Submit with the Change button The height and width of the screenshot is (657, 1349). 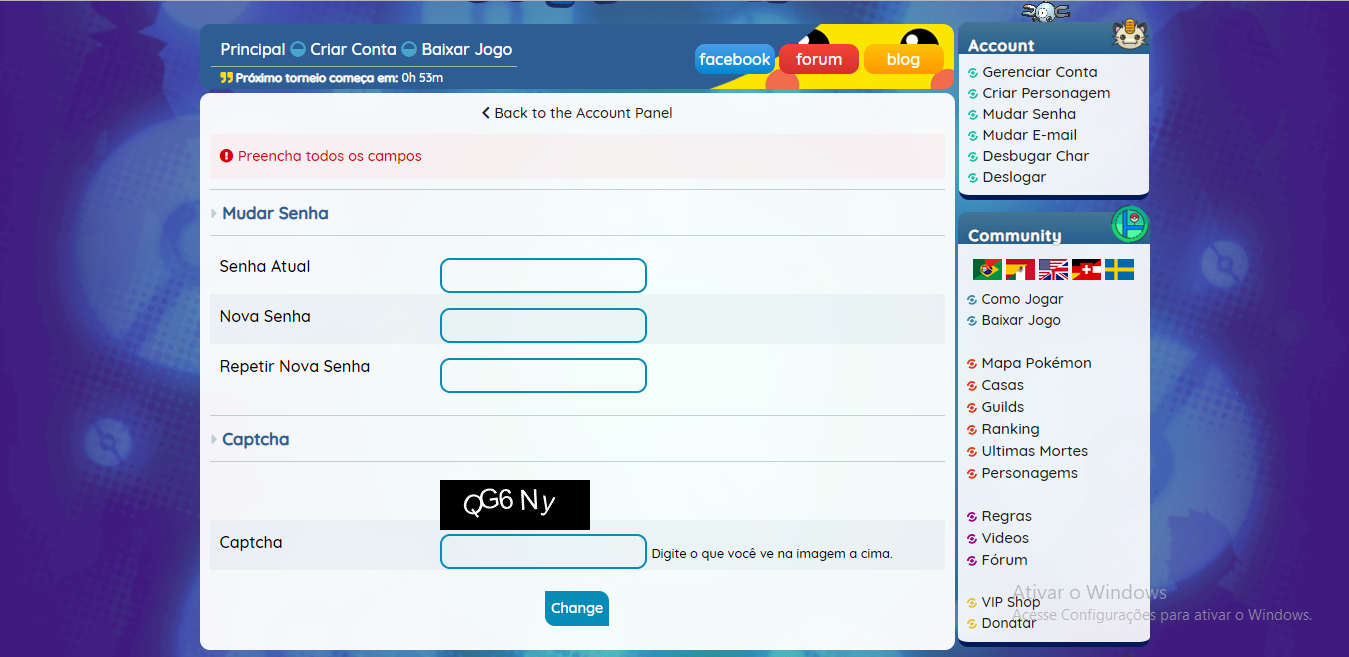(577, 608)
